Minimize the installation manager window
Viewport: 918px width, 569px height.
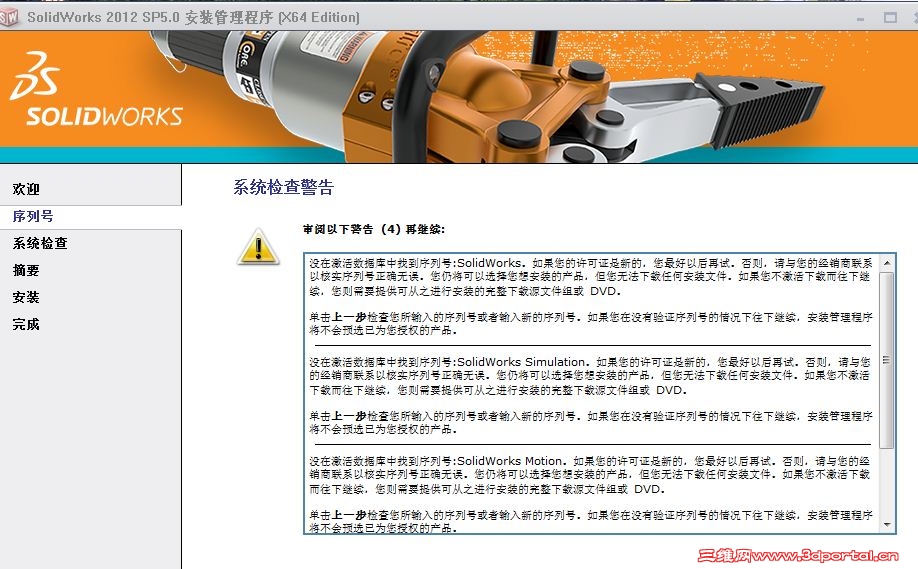(860, 18)
